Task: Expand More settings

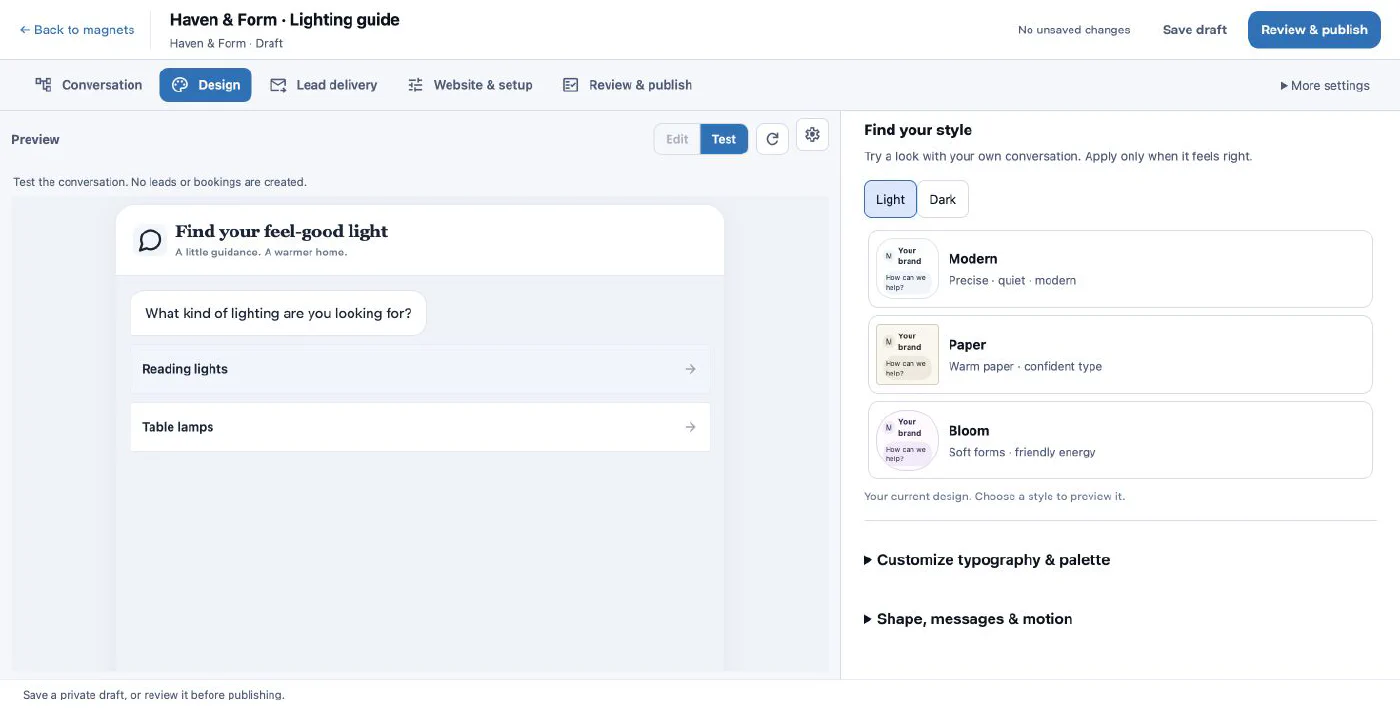Action: point(1325,85)
